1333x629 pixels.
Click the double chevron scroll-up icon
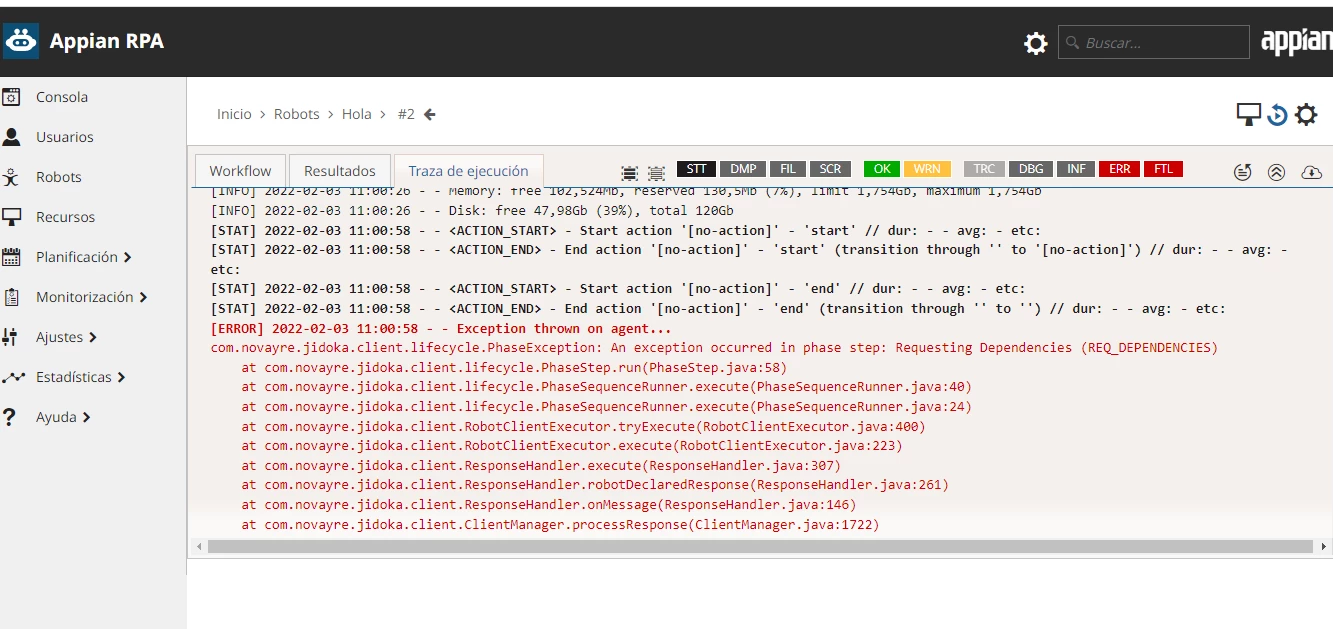click(x=1276, y=172)
